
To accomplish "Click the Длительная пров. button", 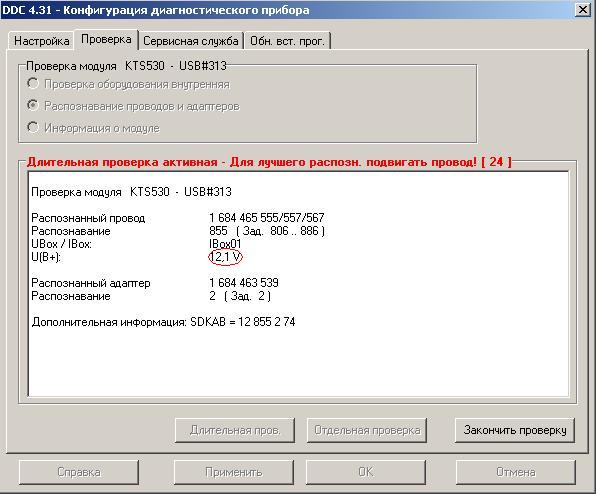I will click(235, 430).
